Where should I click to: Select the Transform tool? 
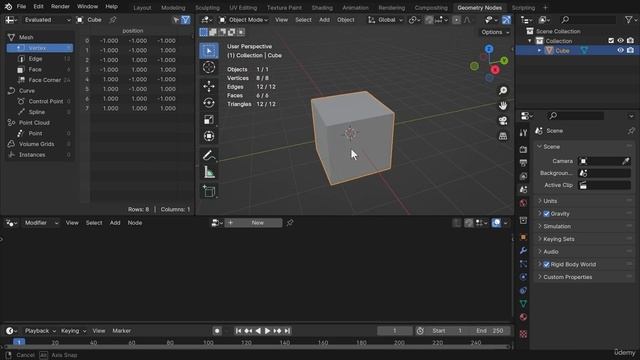pos(209,136)
